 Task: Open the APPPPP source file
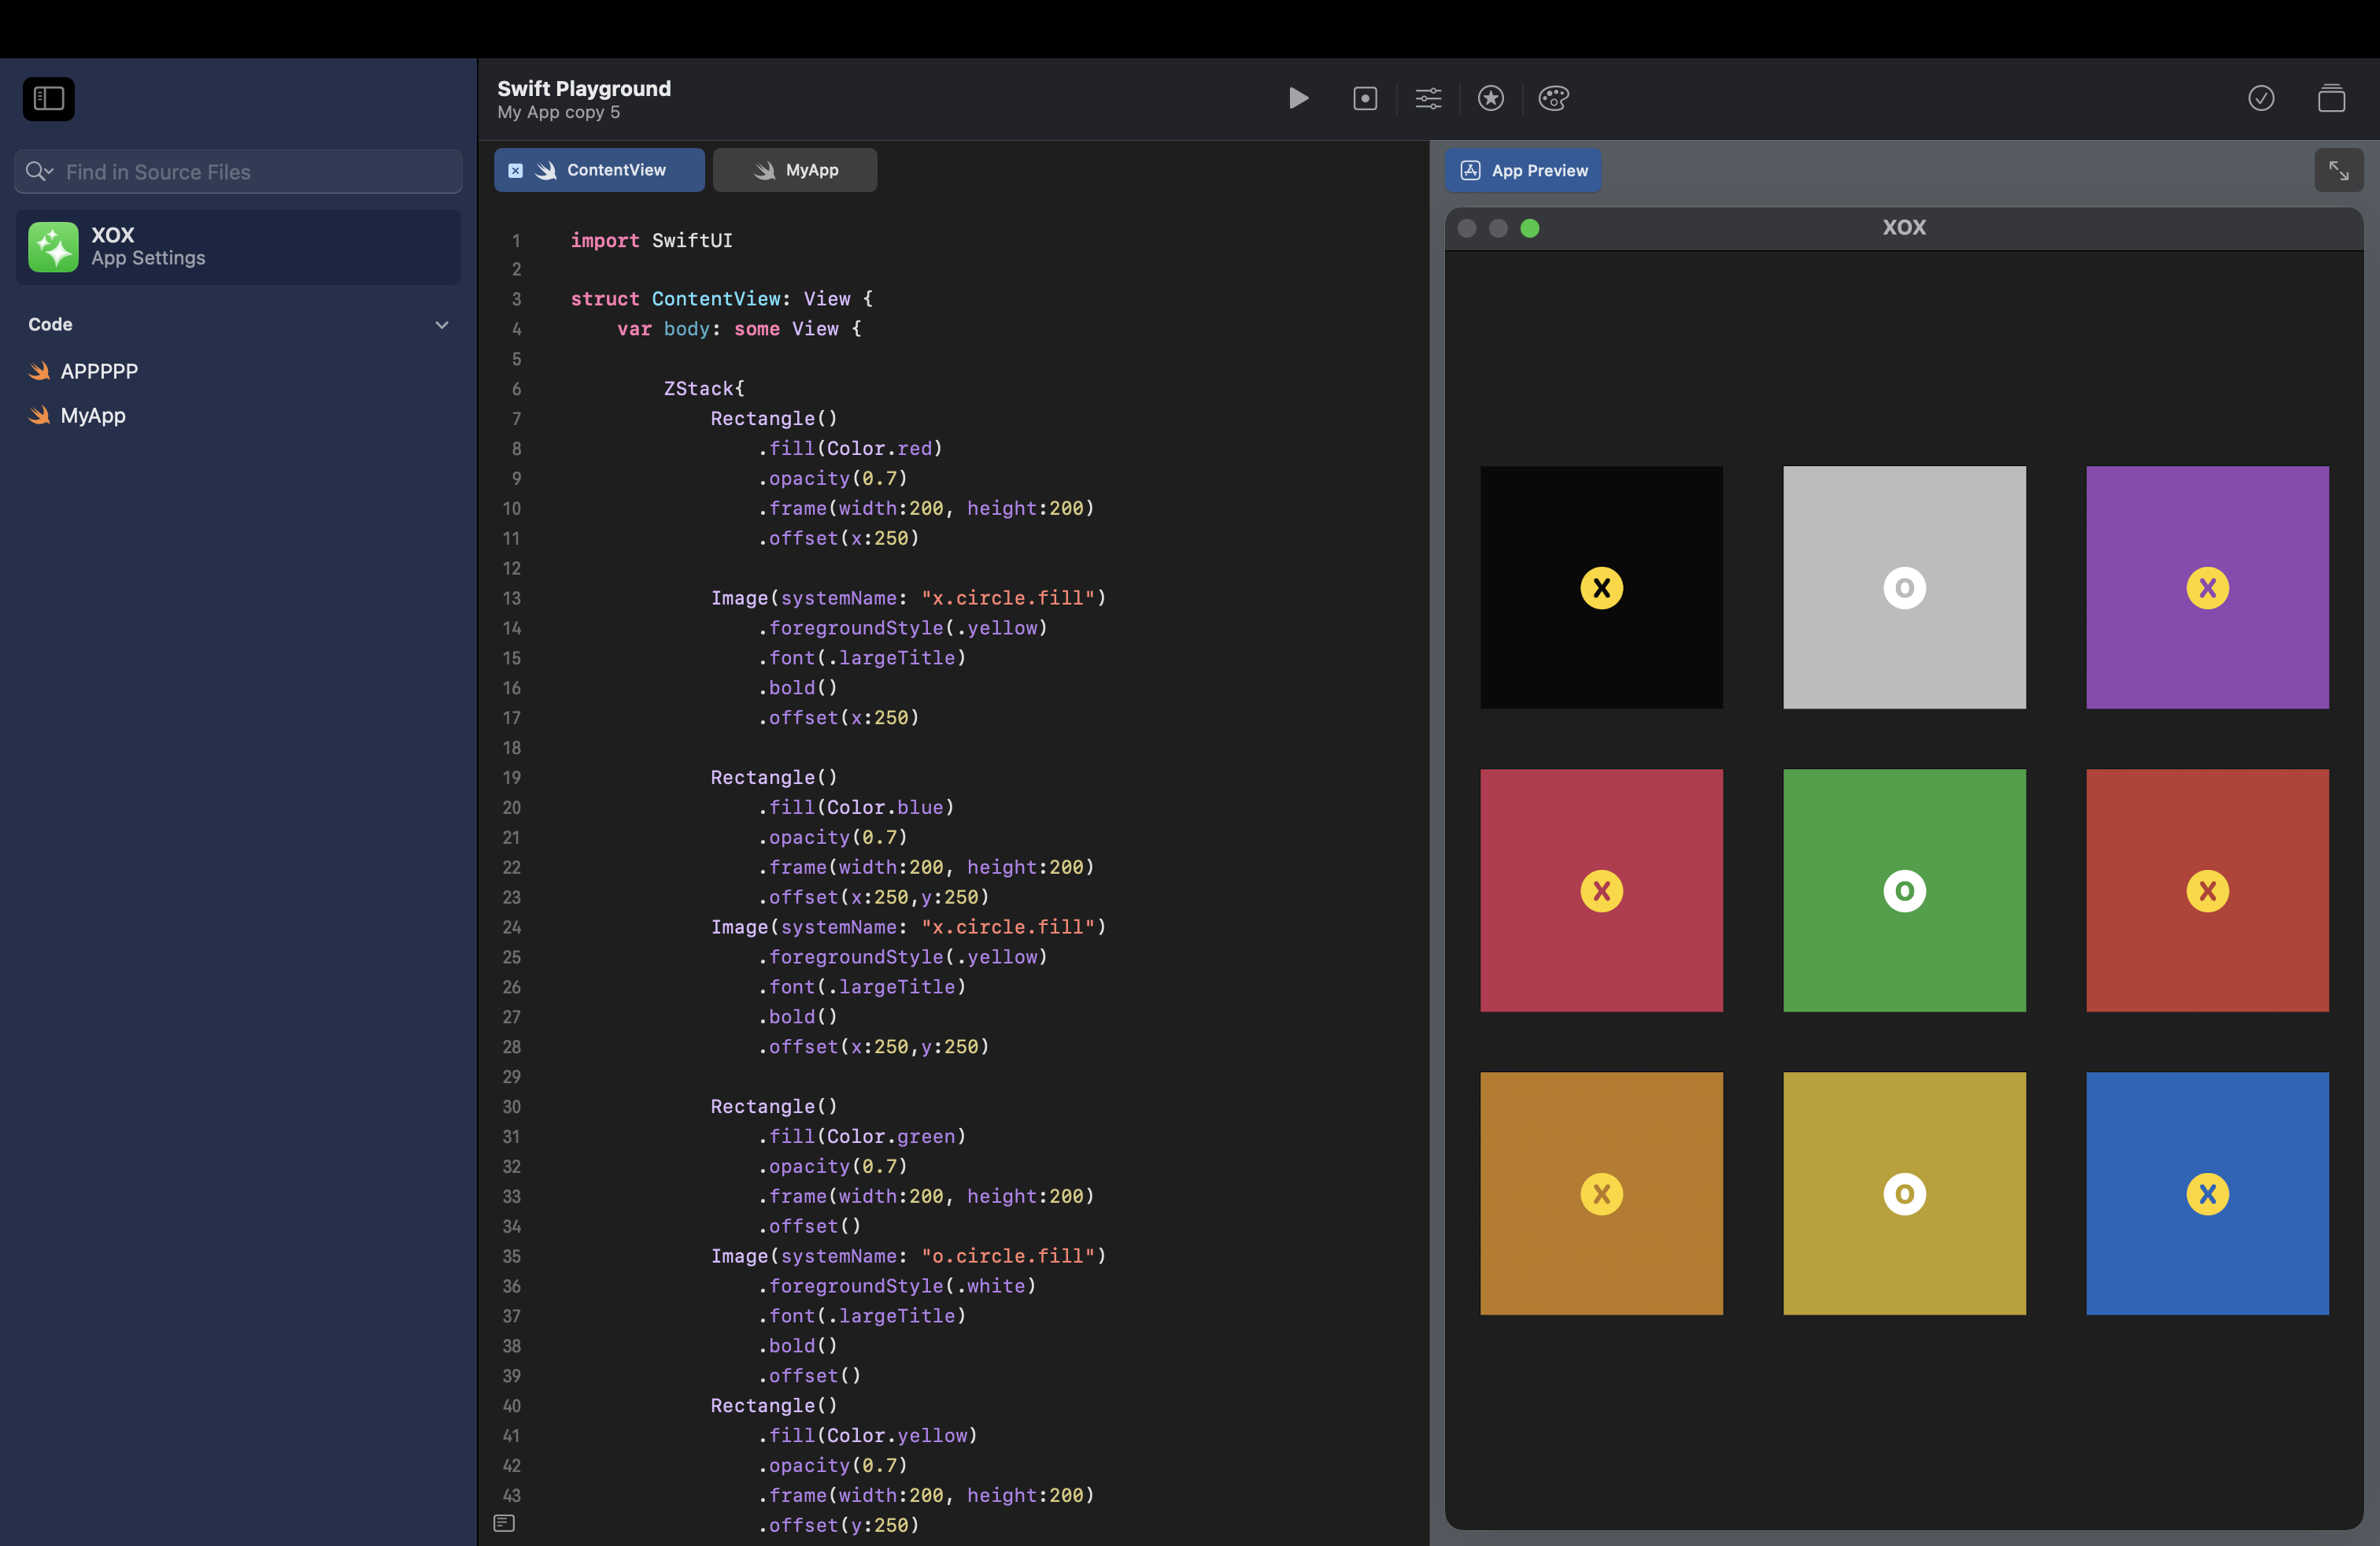(99, 371)
